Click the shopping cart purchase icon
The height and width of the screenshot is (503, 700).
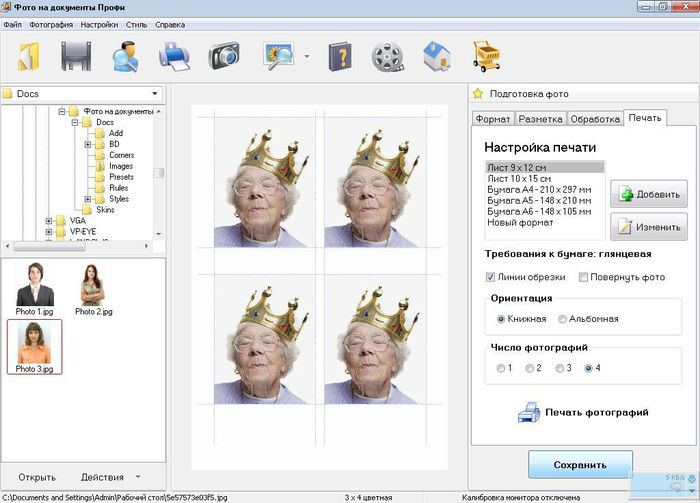pyautogui.click(x=486, y=56)
